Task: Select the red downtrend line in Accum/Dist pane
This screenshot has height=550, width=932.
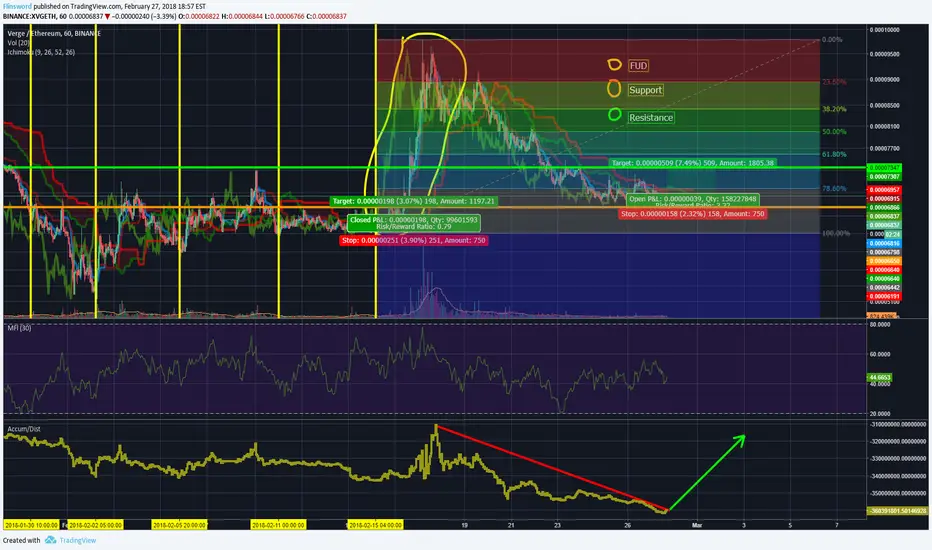Action: coord(553,469)
